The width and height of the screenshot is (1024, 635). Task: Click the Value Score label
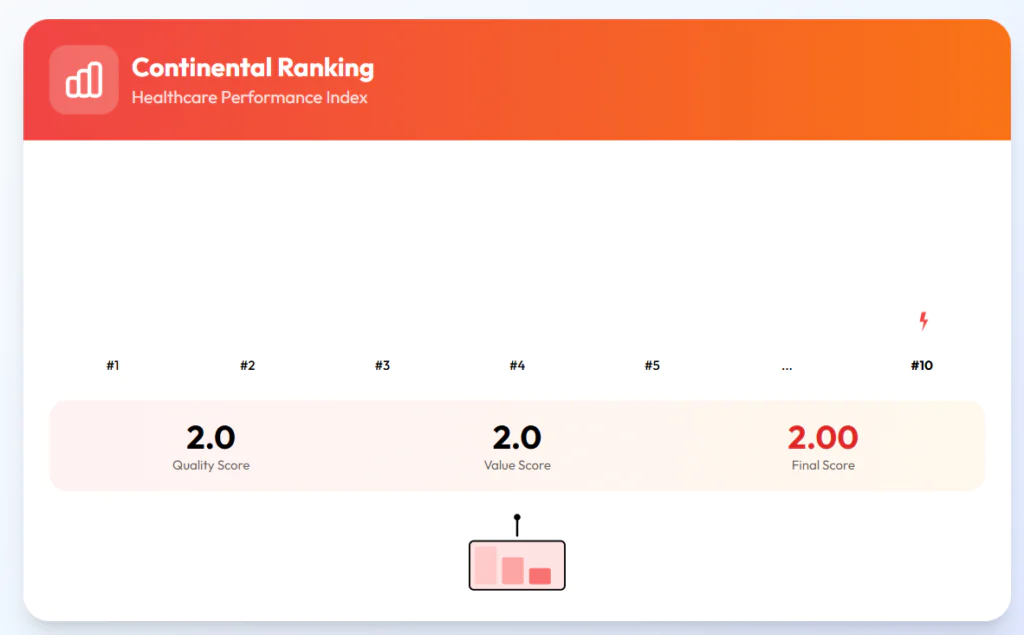click(x=517, y=465)
